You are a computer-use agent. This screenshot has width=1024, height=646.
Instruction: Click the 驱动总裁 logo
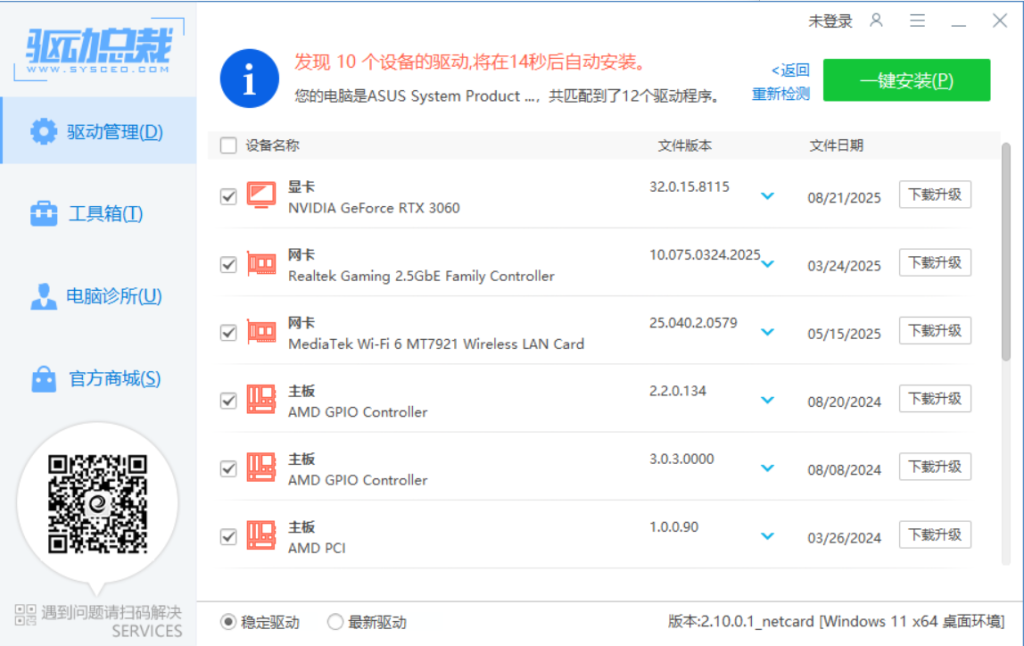99,50
